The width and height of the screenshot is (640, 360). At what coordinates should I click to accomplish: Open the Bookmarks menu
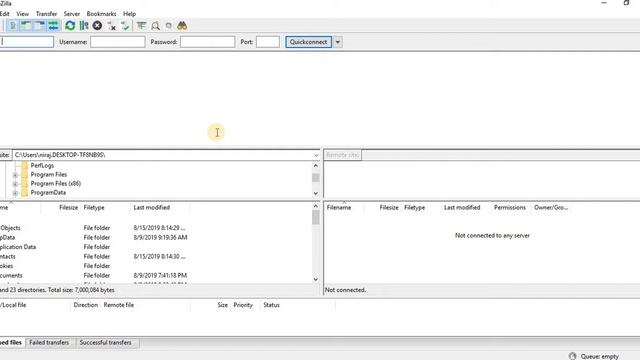(101, 14)
